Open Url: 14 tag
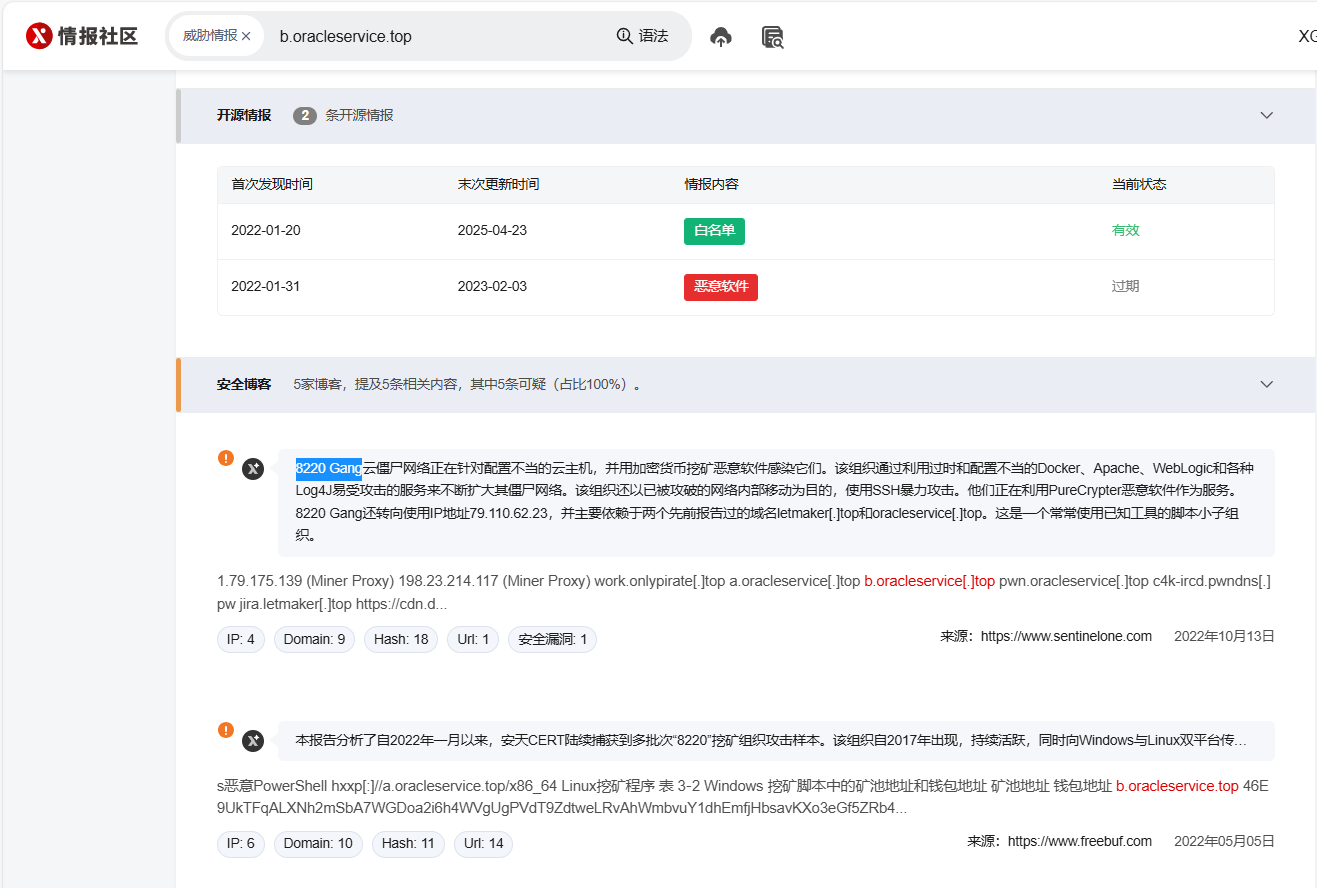The height and width of the screenshot is (888, 1317). (484, 844)
